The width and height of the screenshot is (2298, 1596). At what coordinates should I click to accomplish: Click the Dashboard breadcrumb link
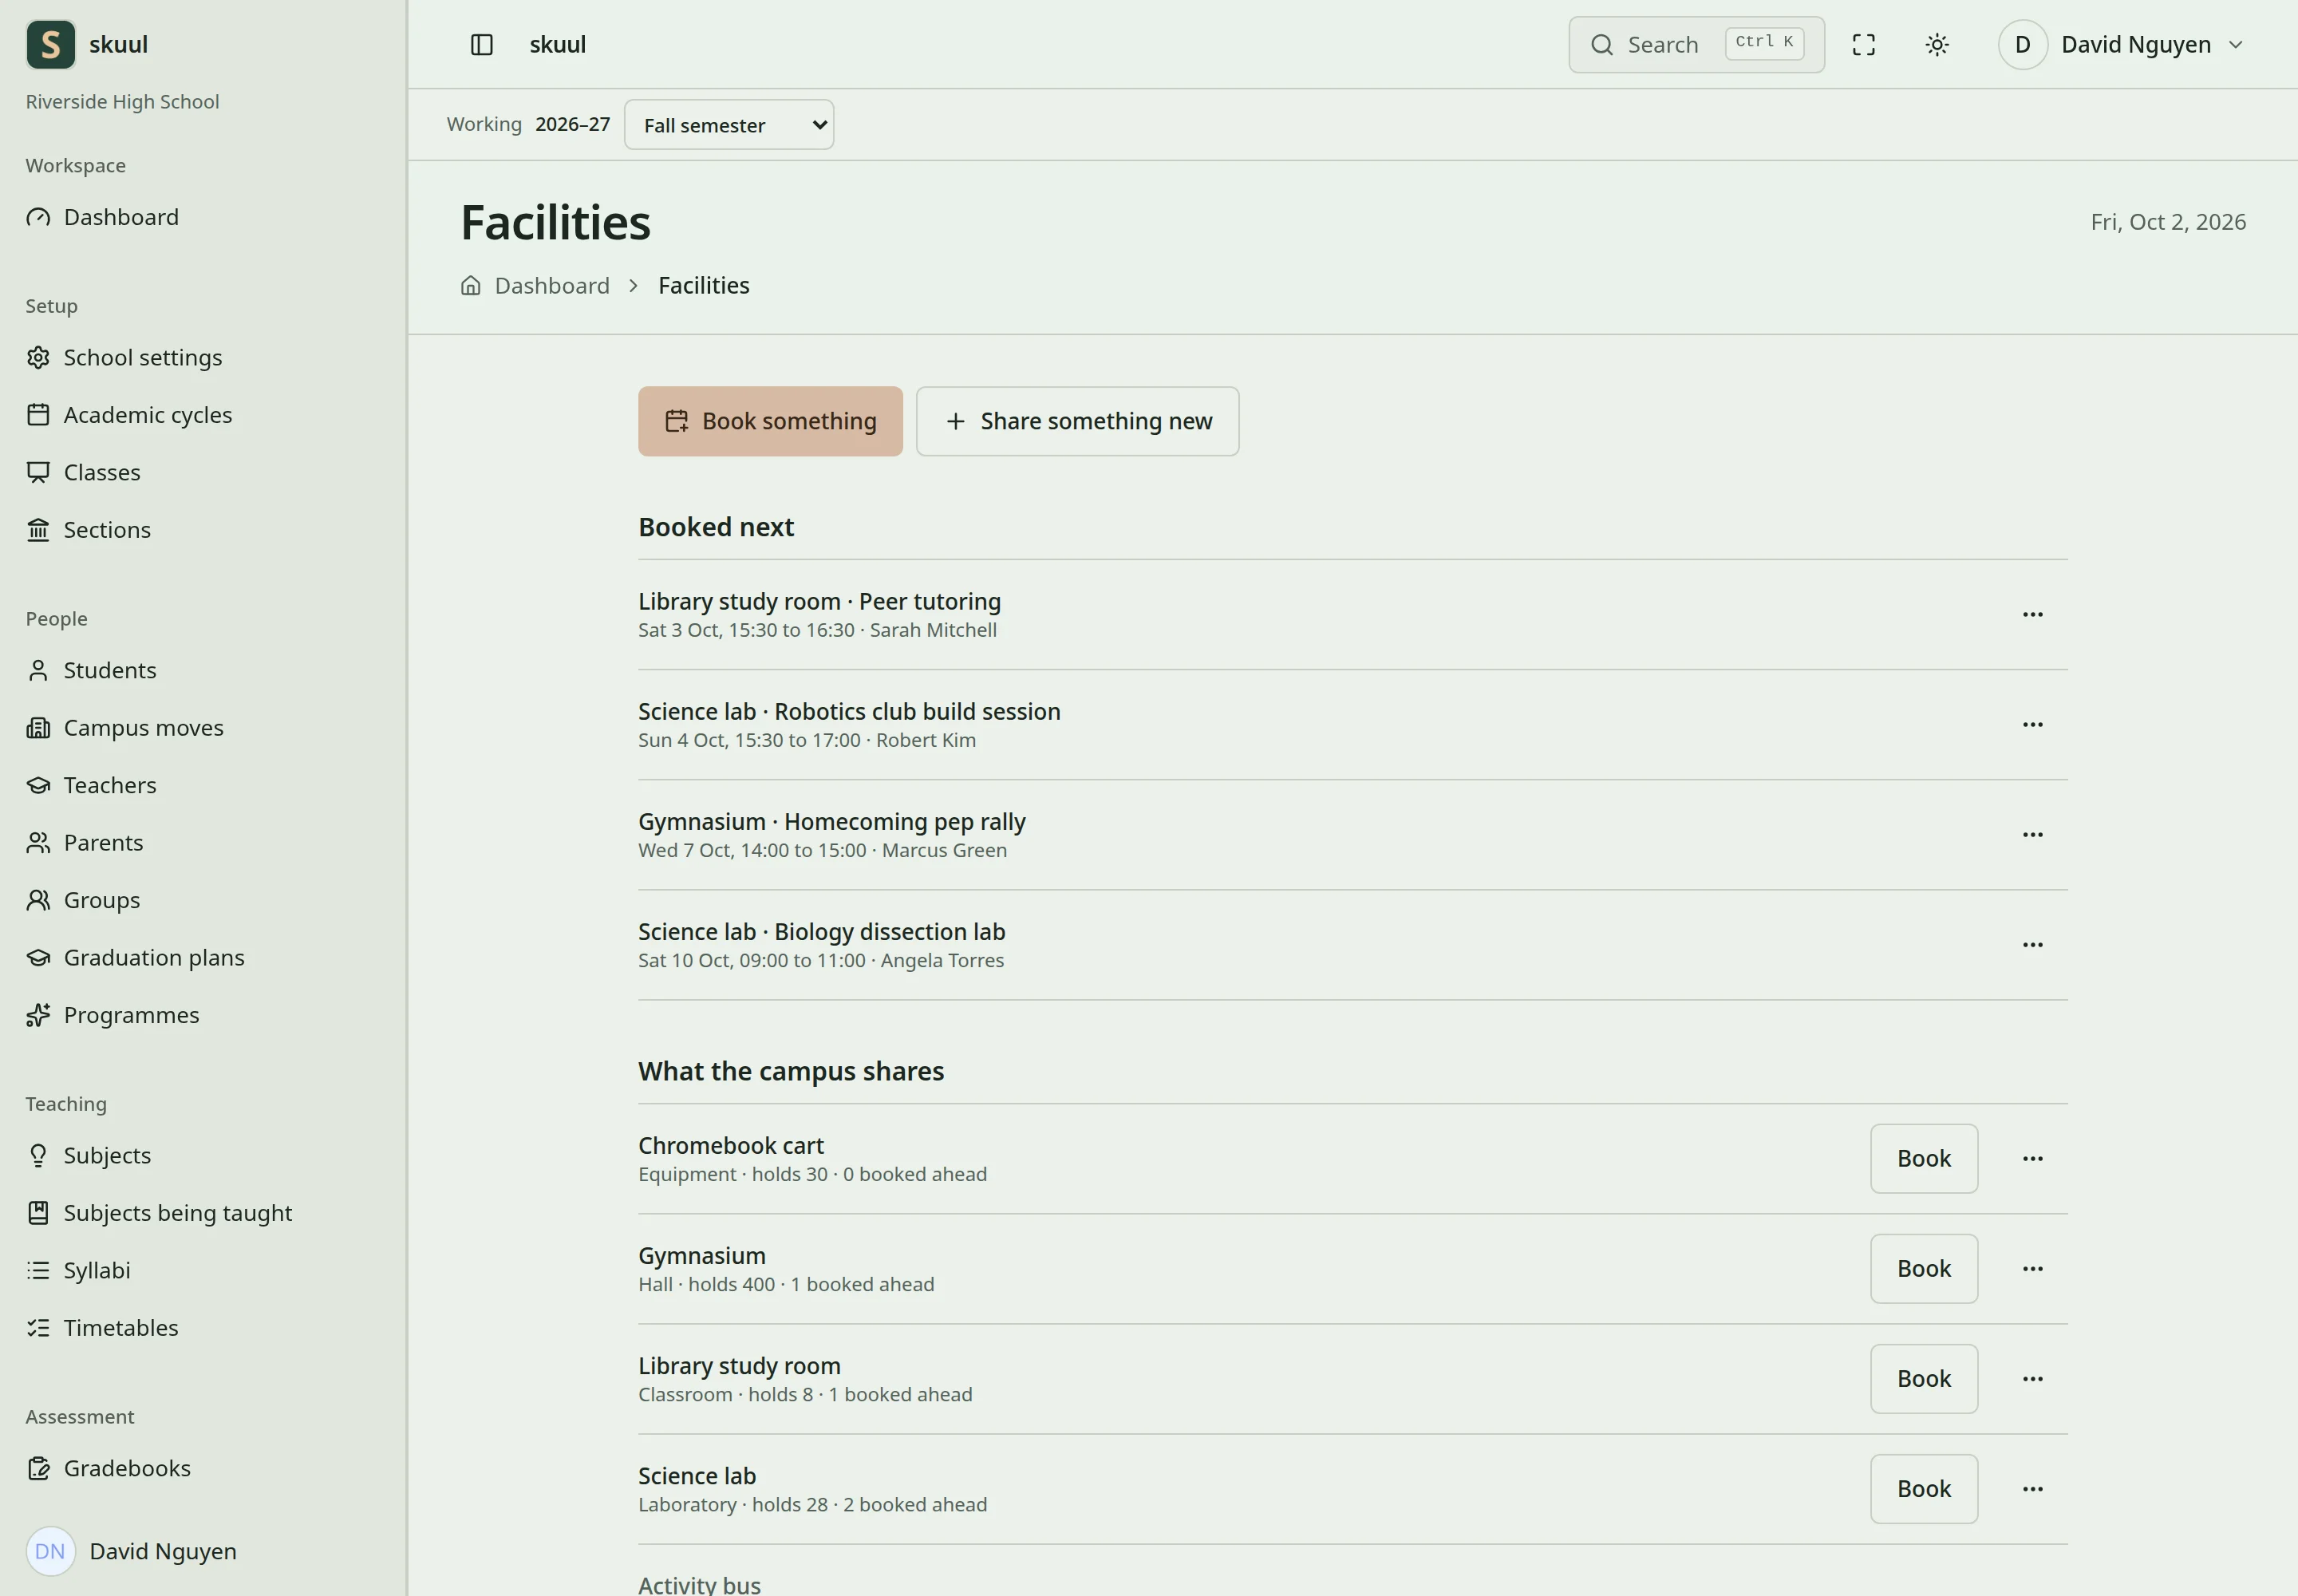tap(552, 286)
